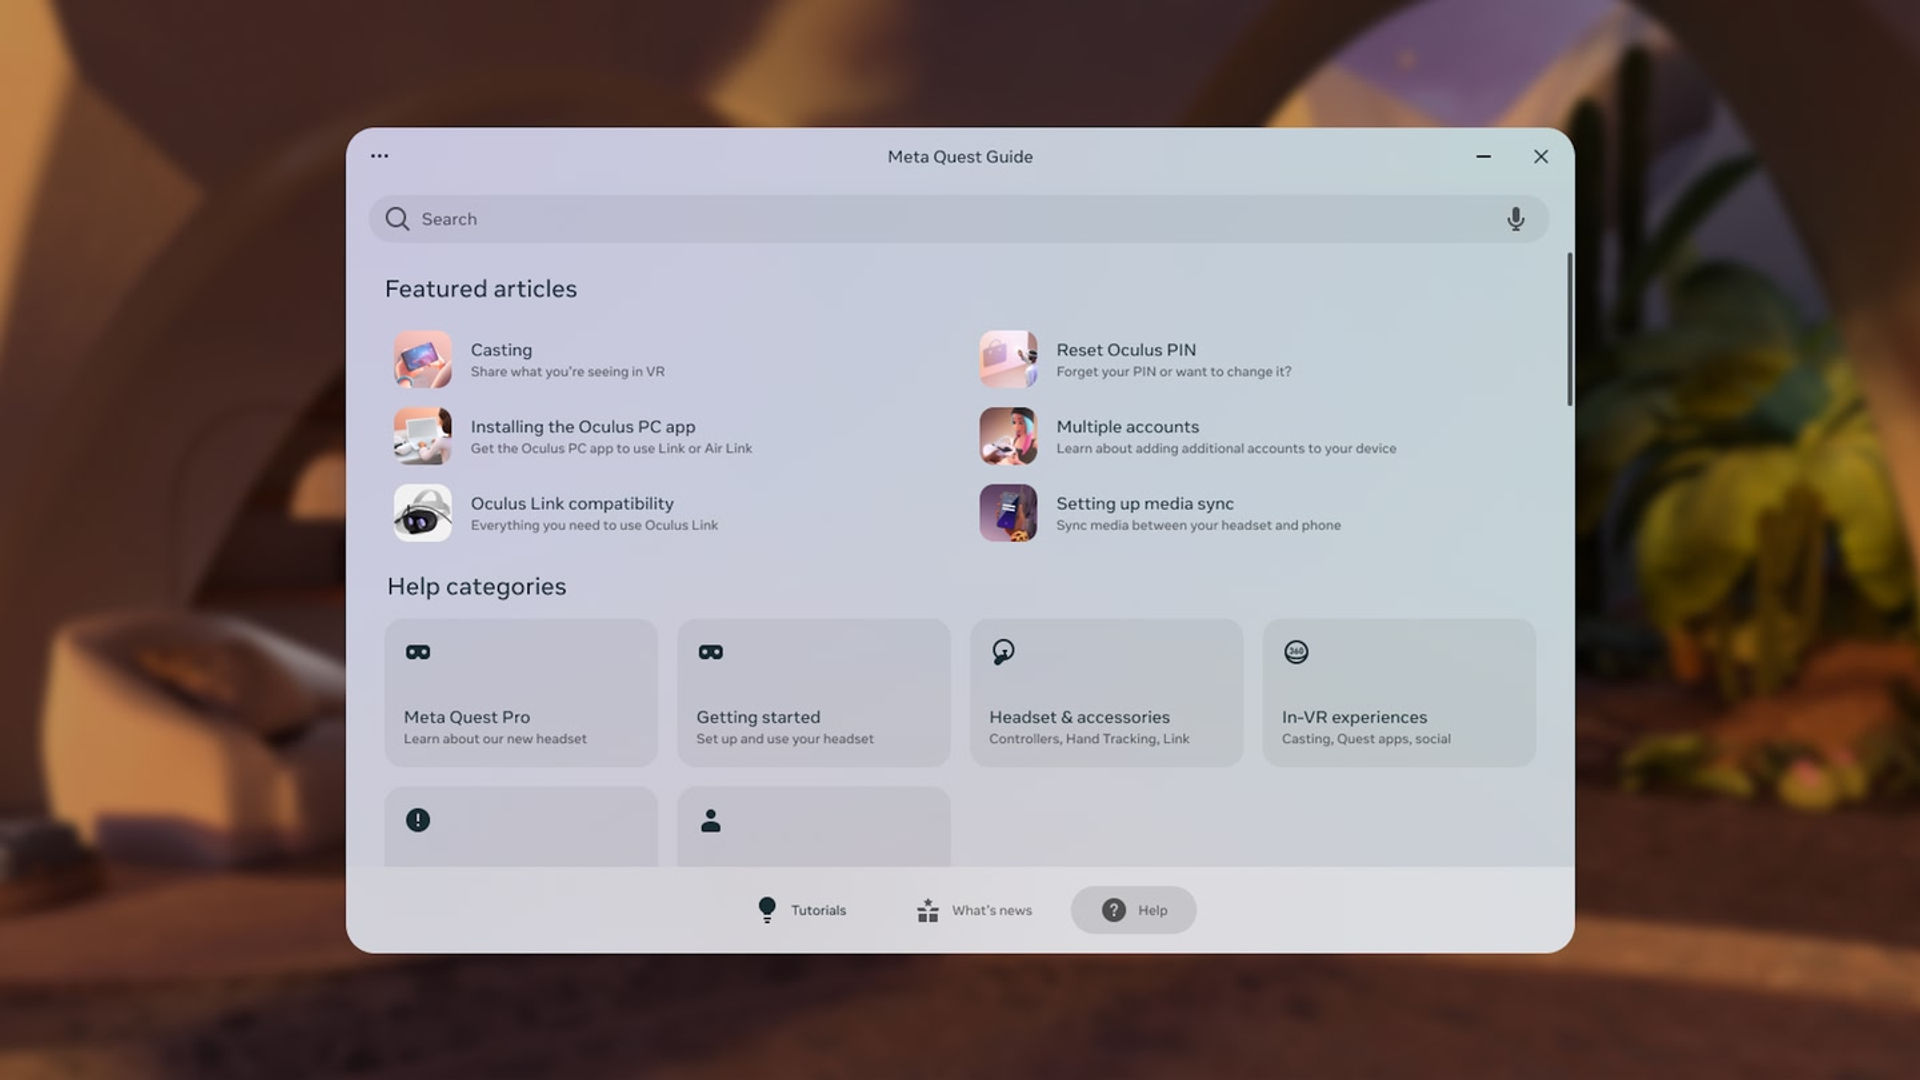
Task: Open the Installing the Oculus PC app thumbnail
Action: 423,436
